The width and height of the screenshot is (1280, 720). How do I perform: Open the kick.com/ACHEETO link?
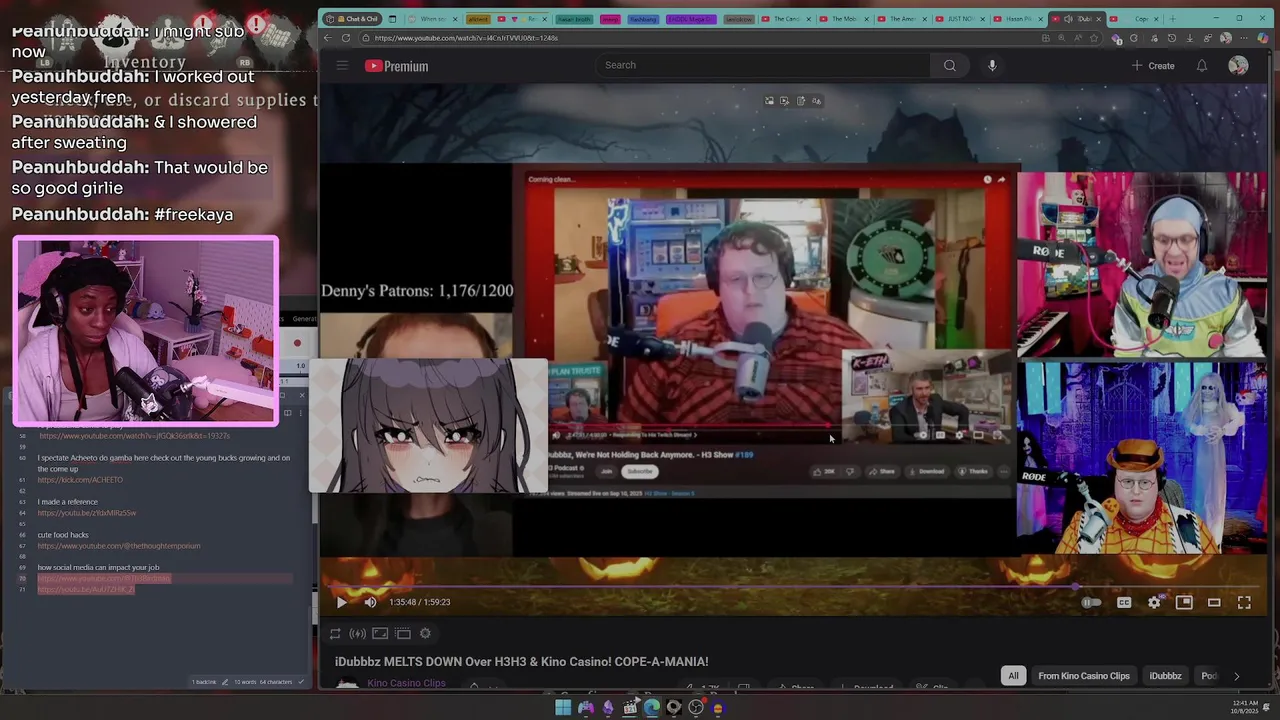click(x=80, y=480)
